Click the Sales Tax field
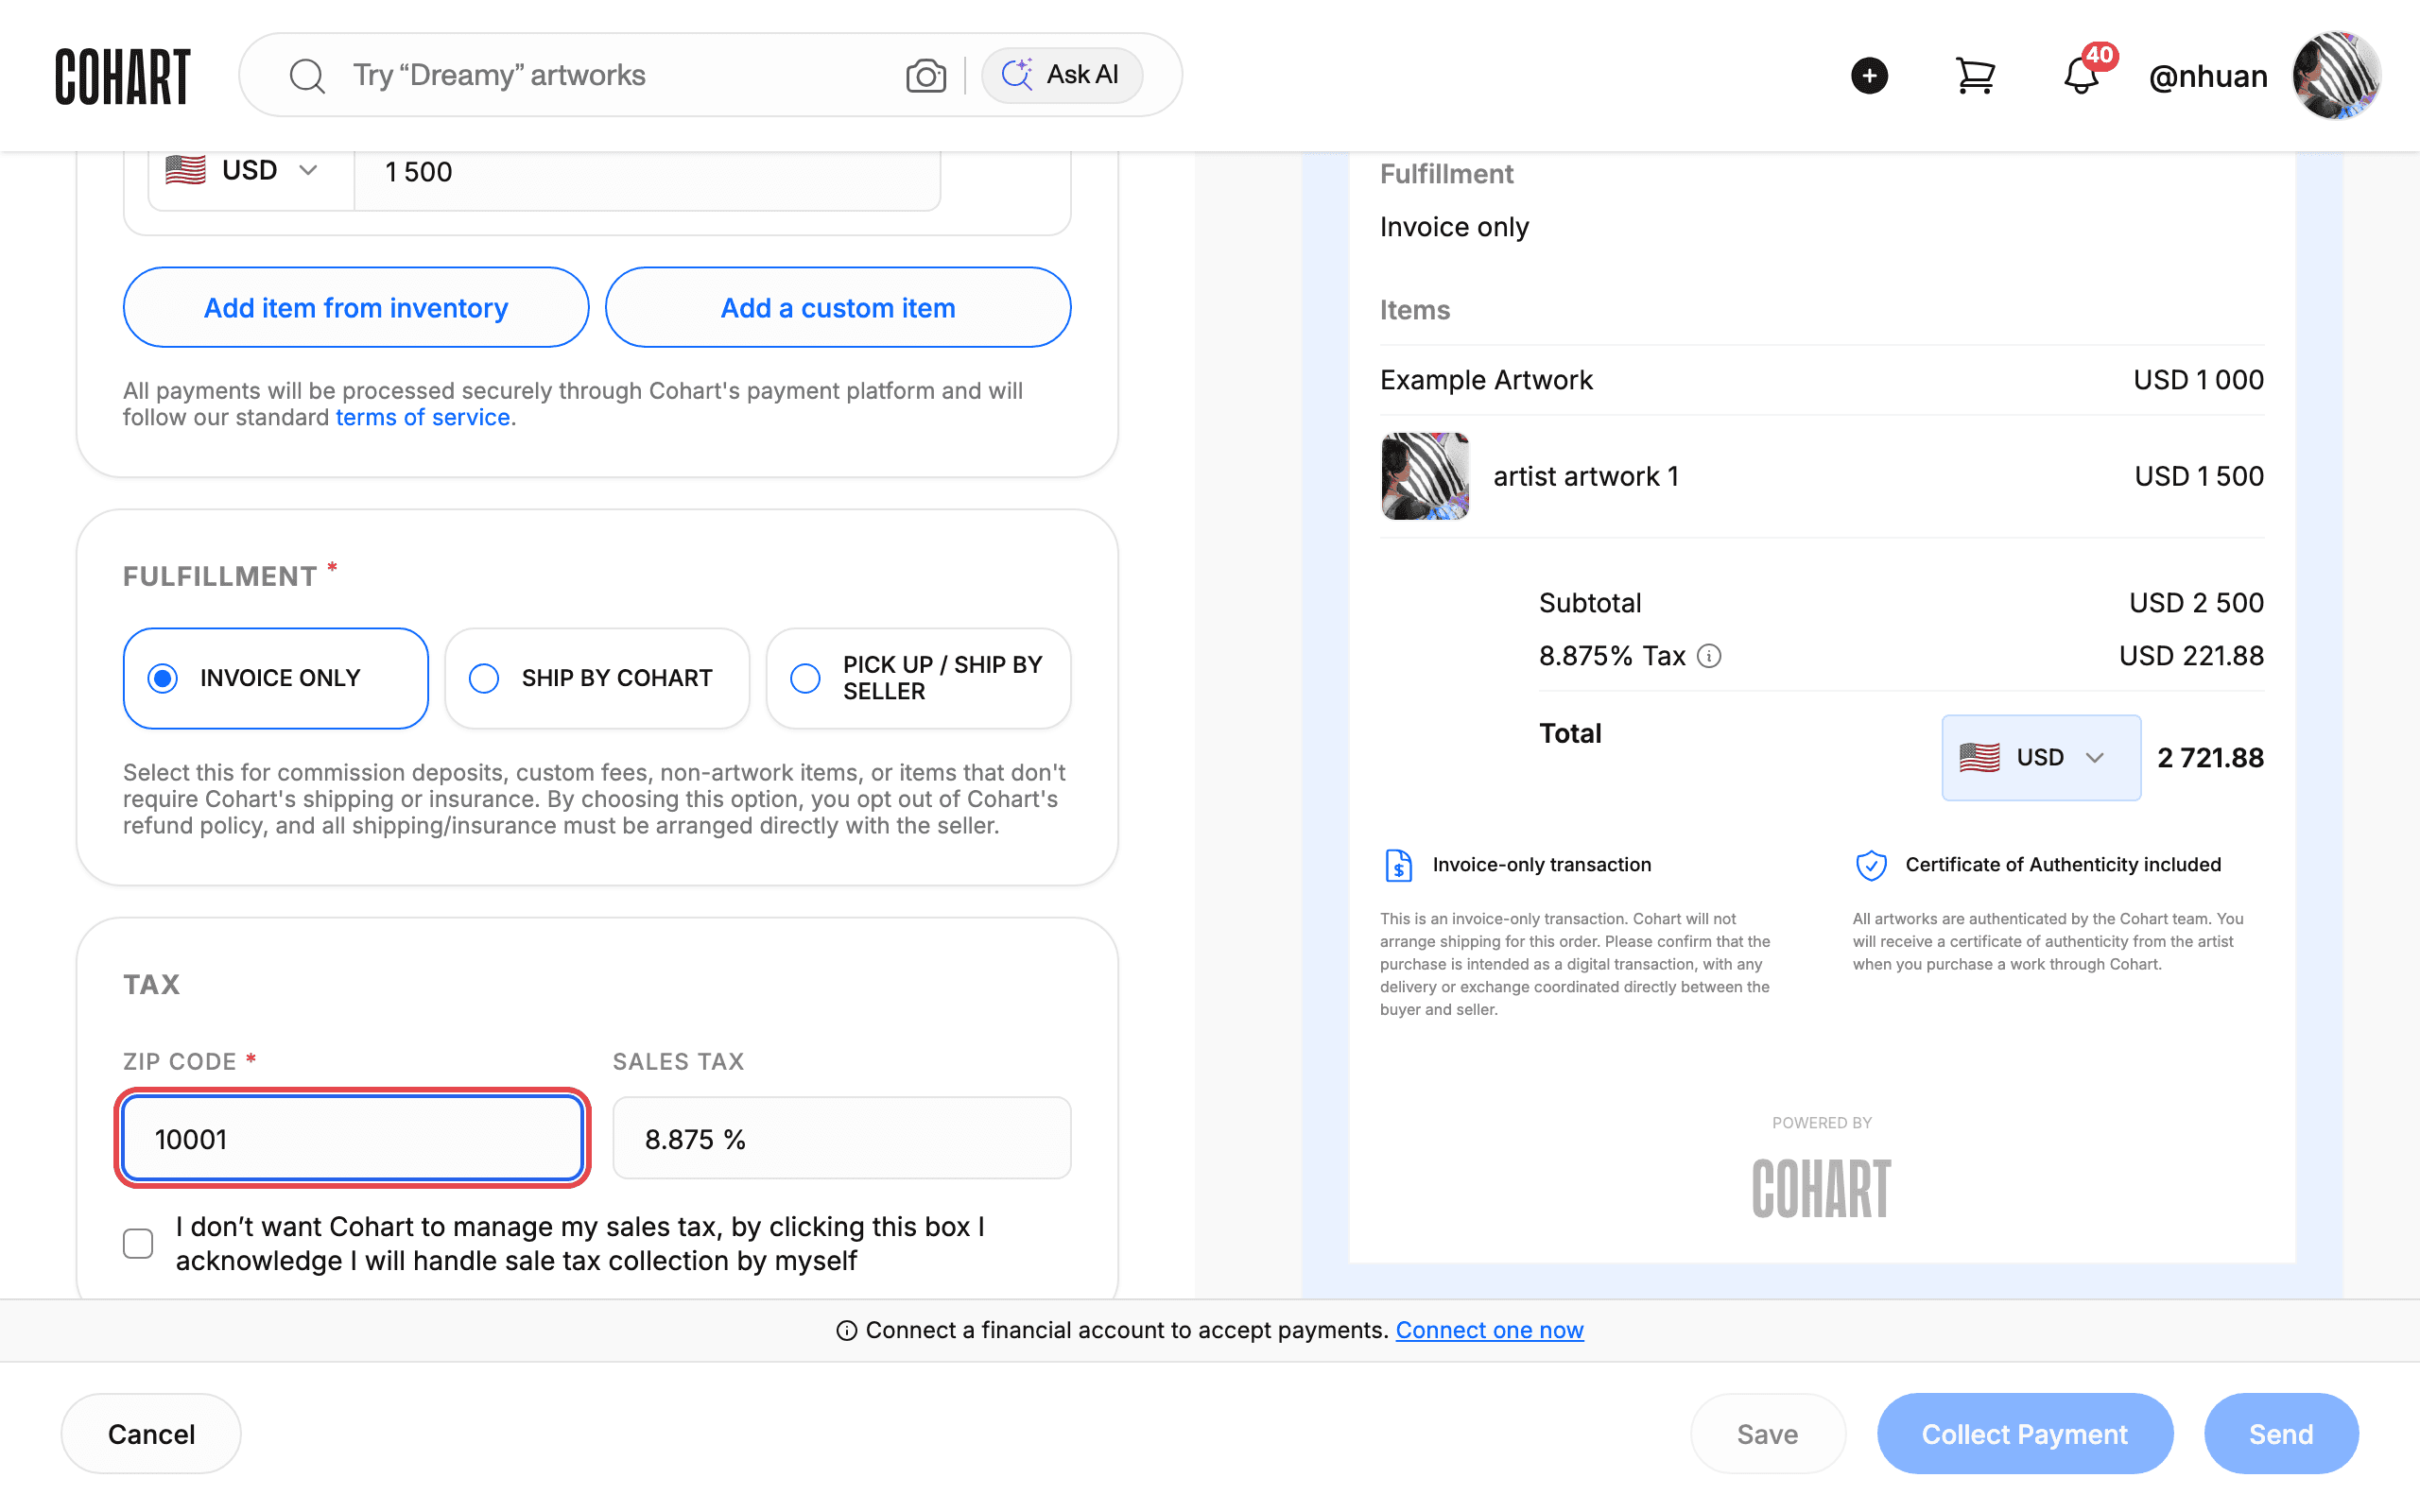Screen dimensions: 2420x1512 842,1138
